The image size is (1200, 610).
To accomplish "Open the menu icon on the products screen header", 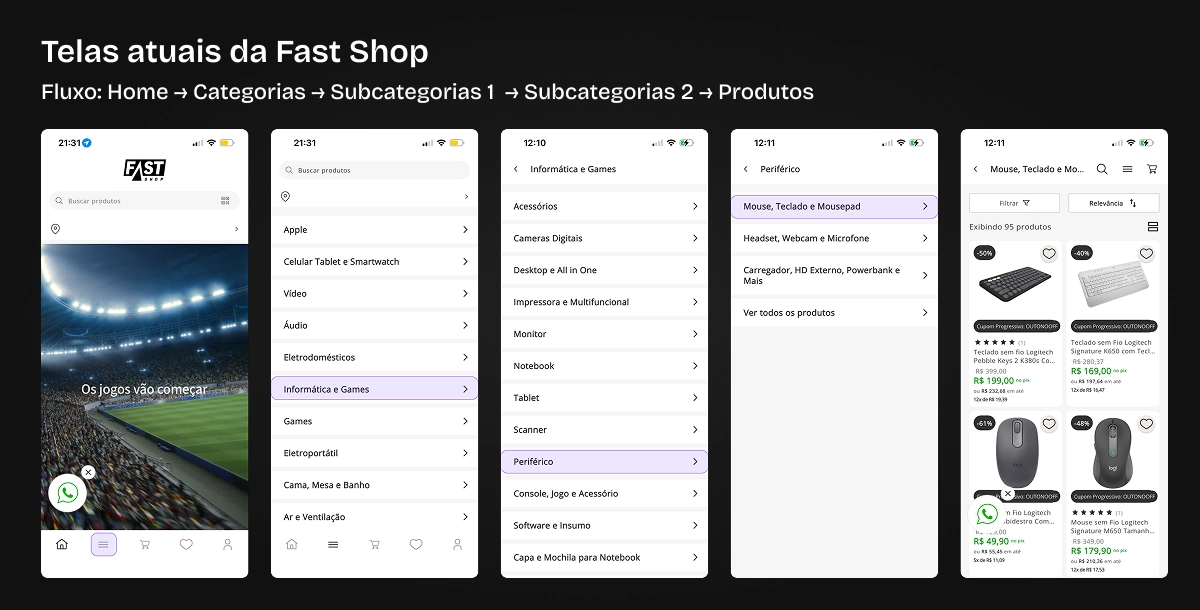I will (1127, 169).
